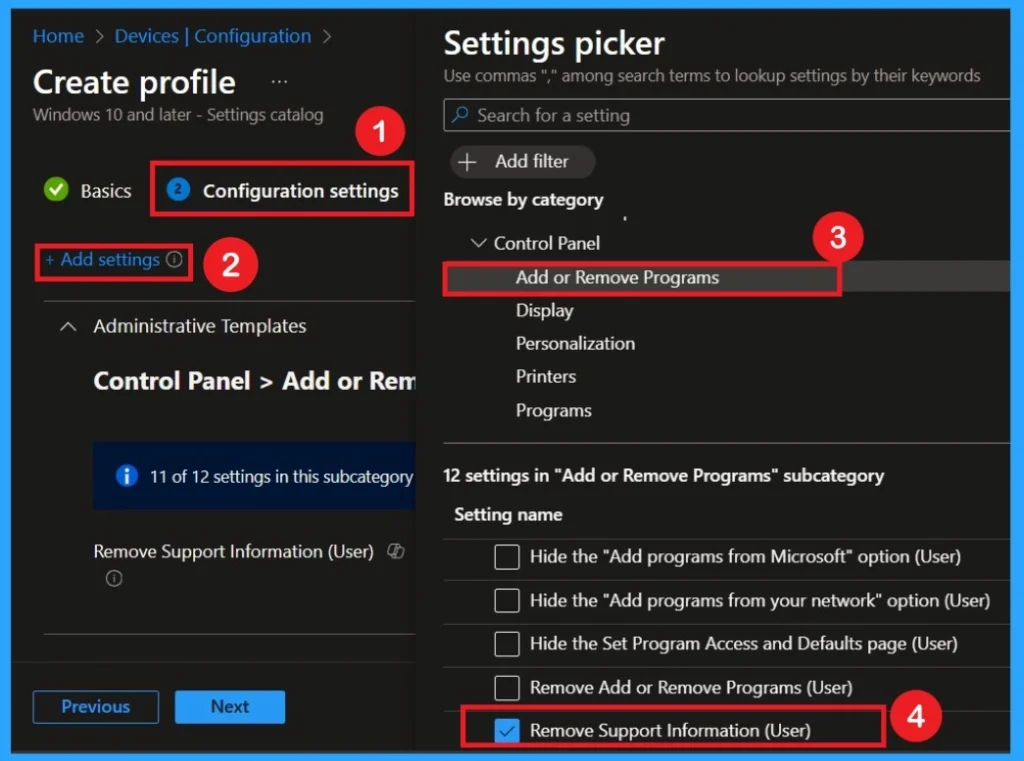
Task: Check Remove Add or Remove Programs (User)
Action: coord(506,687)
